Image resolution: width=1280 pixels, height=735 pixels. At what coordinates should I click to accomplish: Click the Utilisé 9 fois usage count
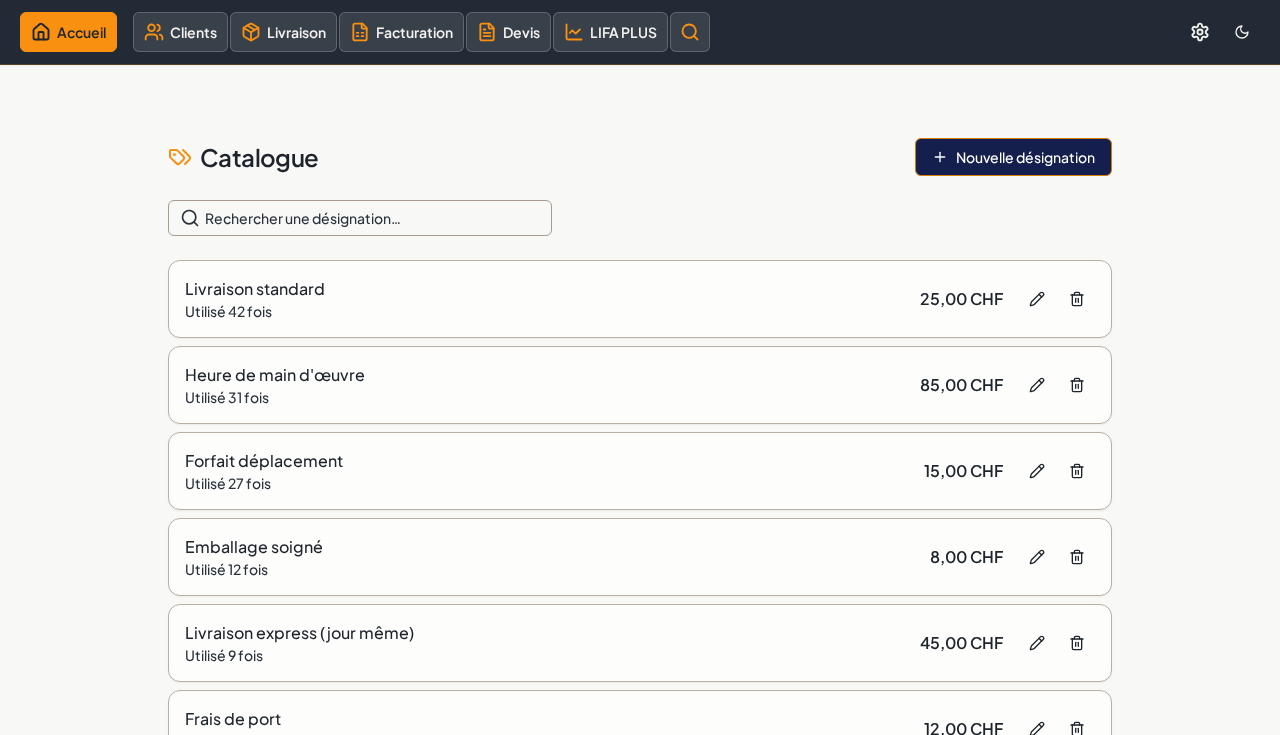(x=224, y=655)
